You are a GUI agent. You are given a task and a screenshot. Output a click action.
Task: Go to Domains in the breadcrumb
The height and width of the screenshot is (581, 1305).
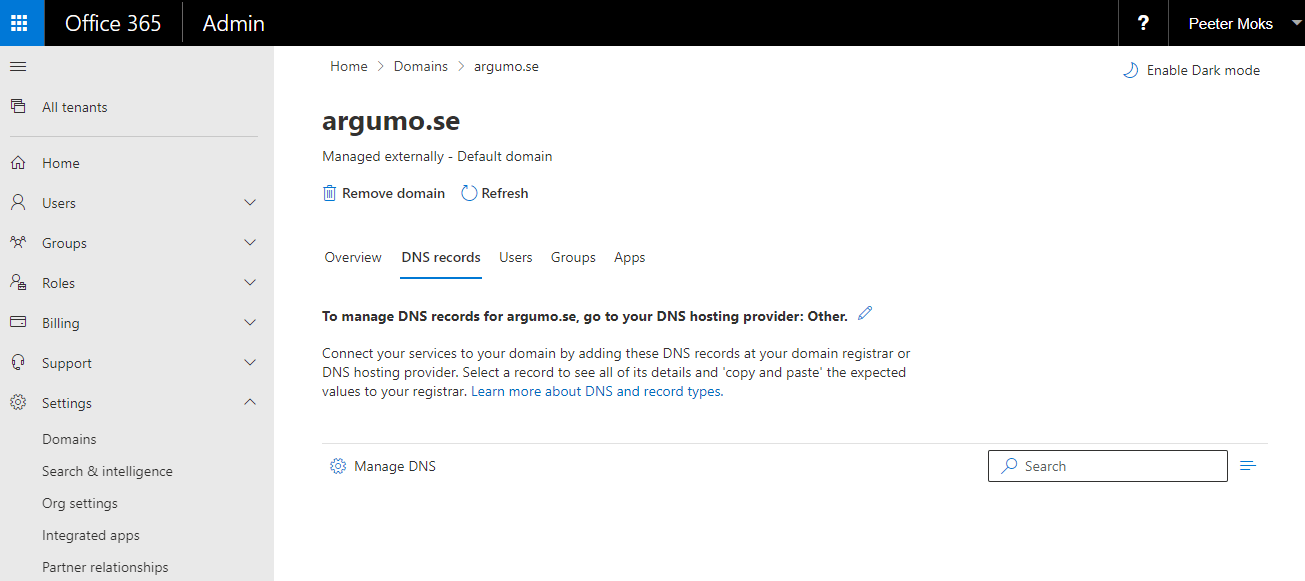click(x=421, y=66)
